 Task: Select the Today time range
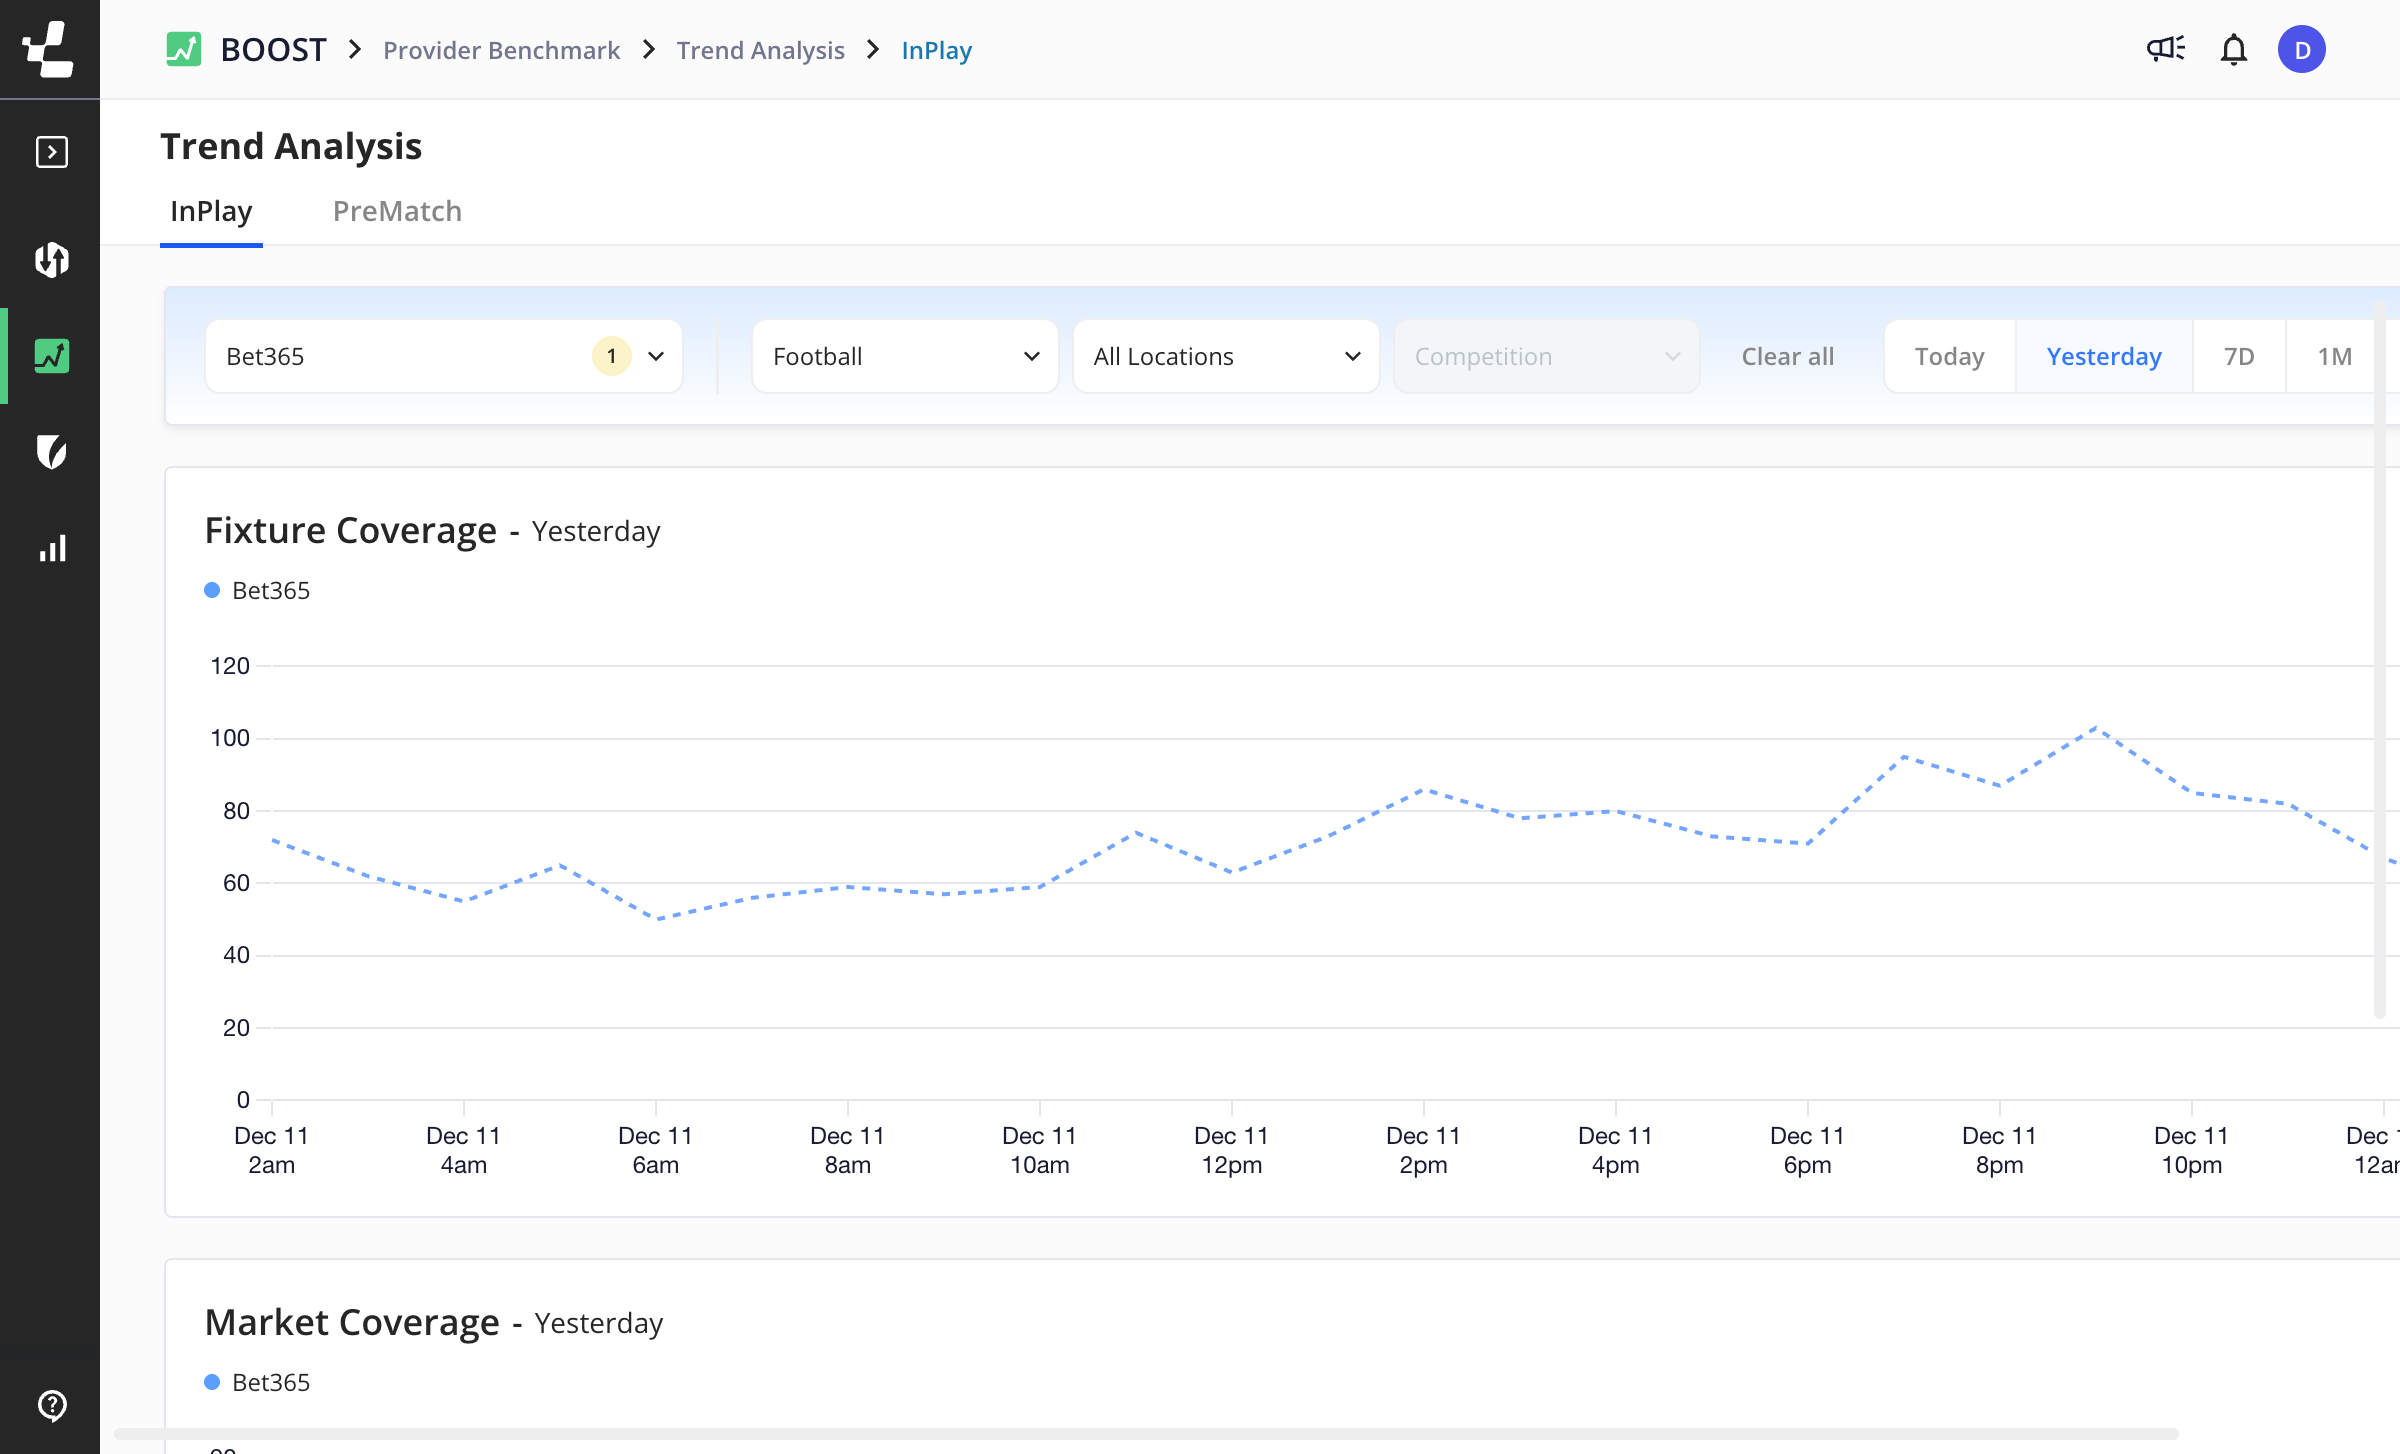click(1949, 357)
